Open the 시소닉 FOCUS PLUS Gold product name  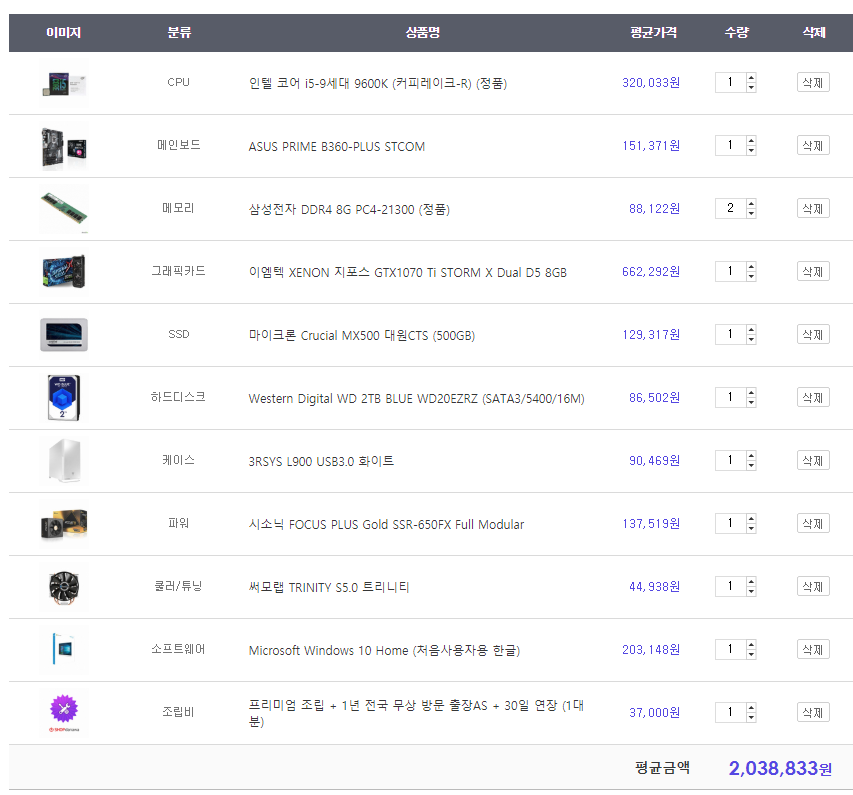coord(386,524)
